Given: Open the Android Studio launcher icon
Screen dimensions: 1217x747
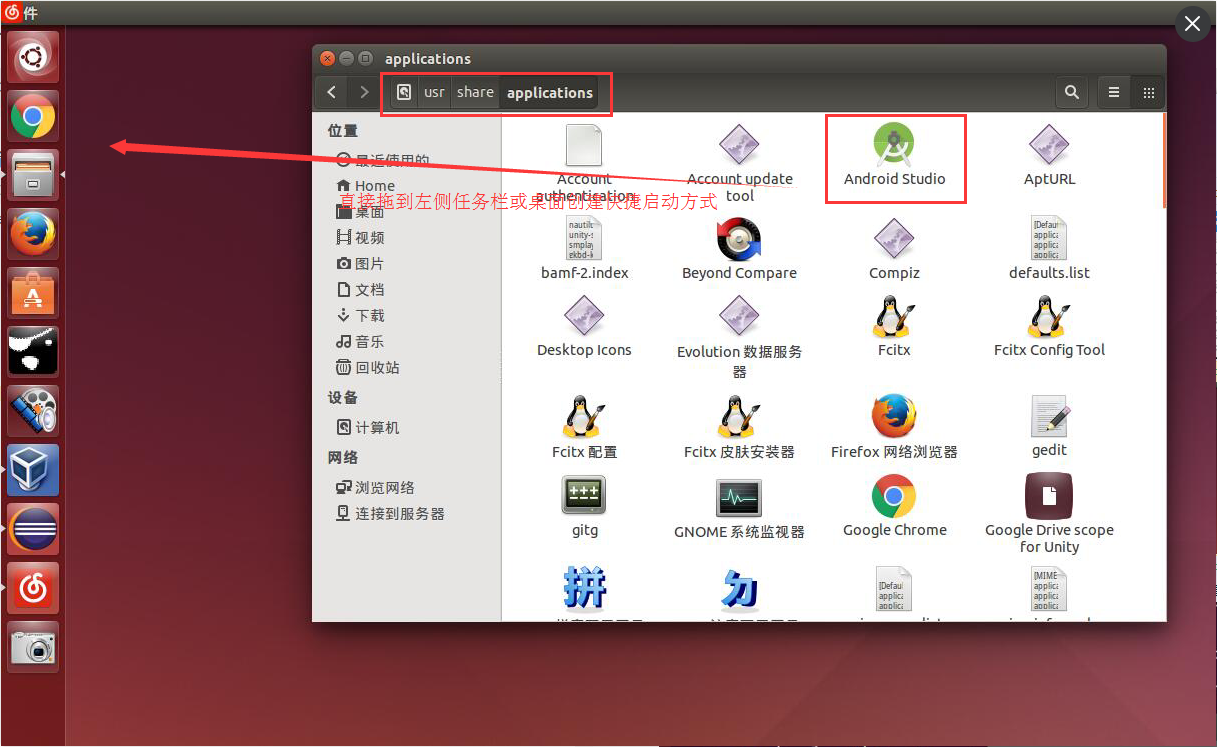Looking at the screenshot, I should point(894,146).
